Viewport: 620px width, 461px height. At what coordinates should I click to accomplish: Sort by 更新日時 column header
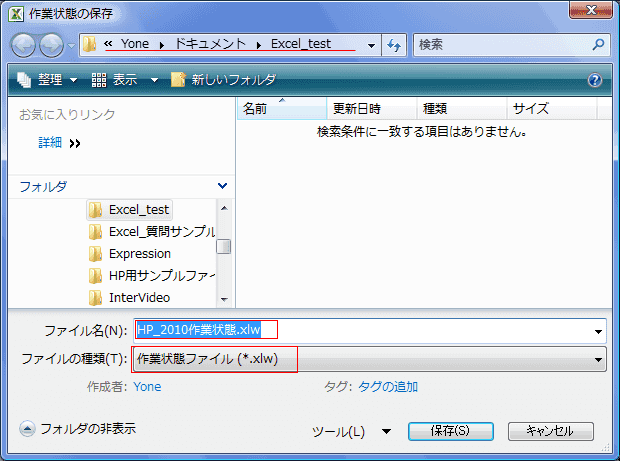pyautogui.click(x=372, y=108)
